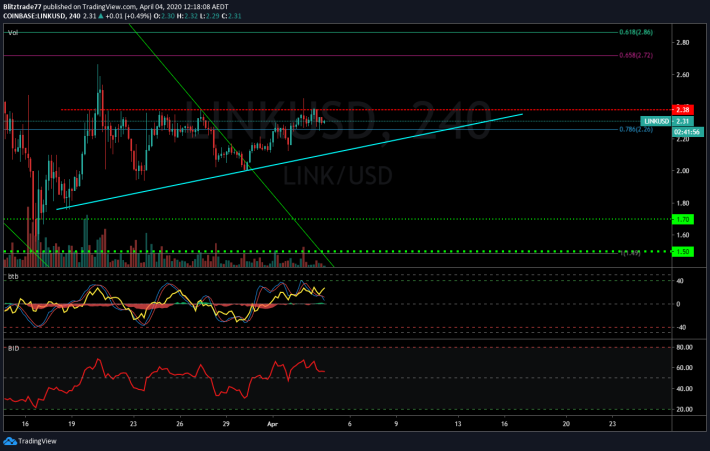This screenshot has height=451, width=710.
Task: Select the 0.618(2.86) Fibonacci level label
Action: click(635, 33)
